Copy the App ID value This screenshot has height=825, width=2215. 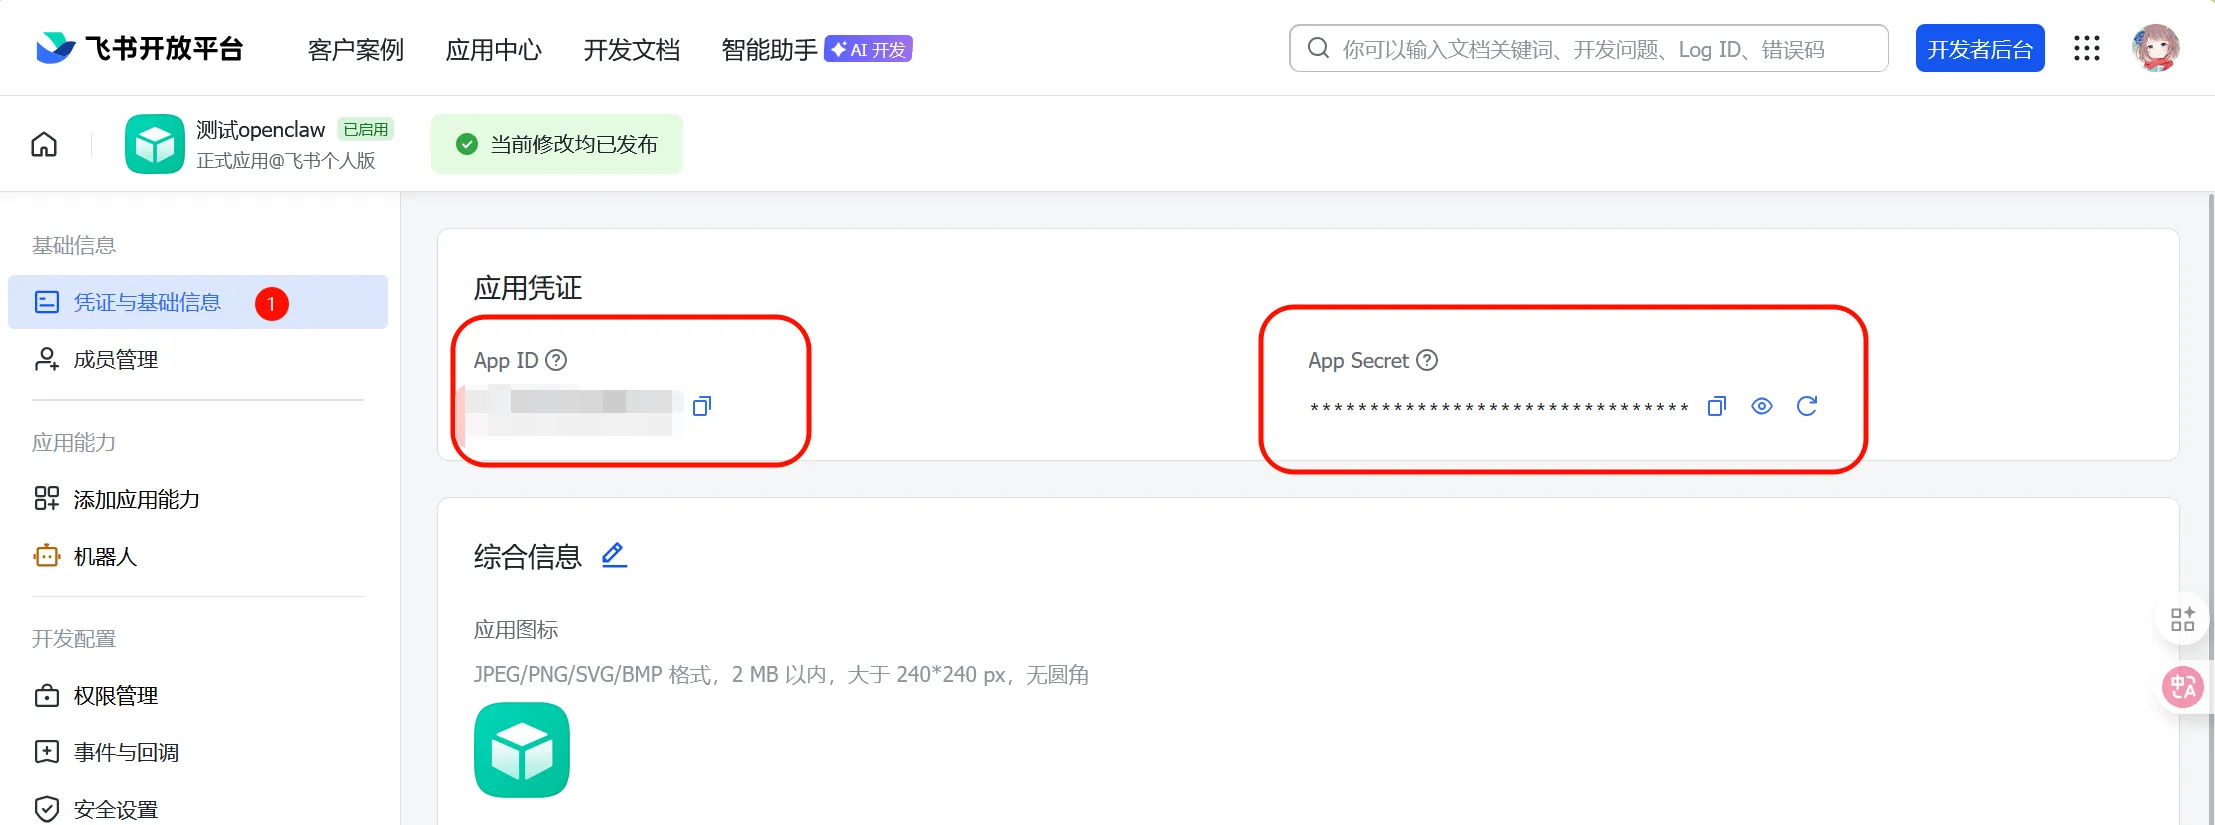[702, 405]
